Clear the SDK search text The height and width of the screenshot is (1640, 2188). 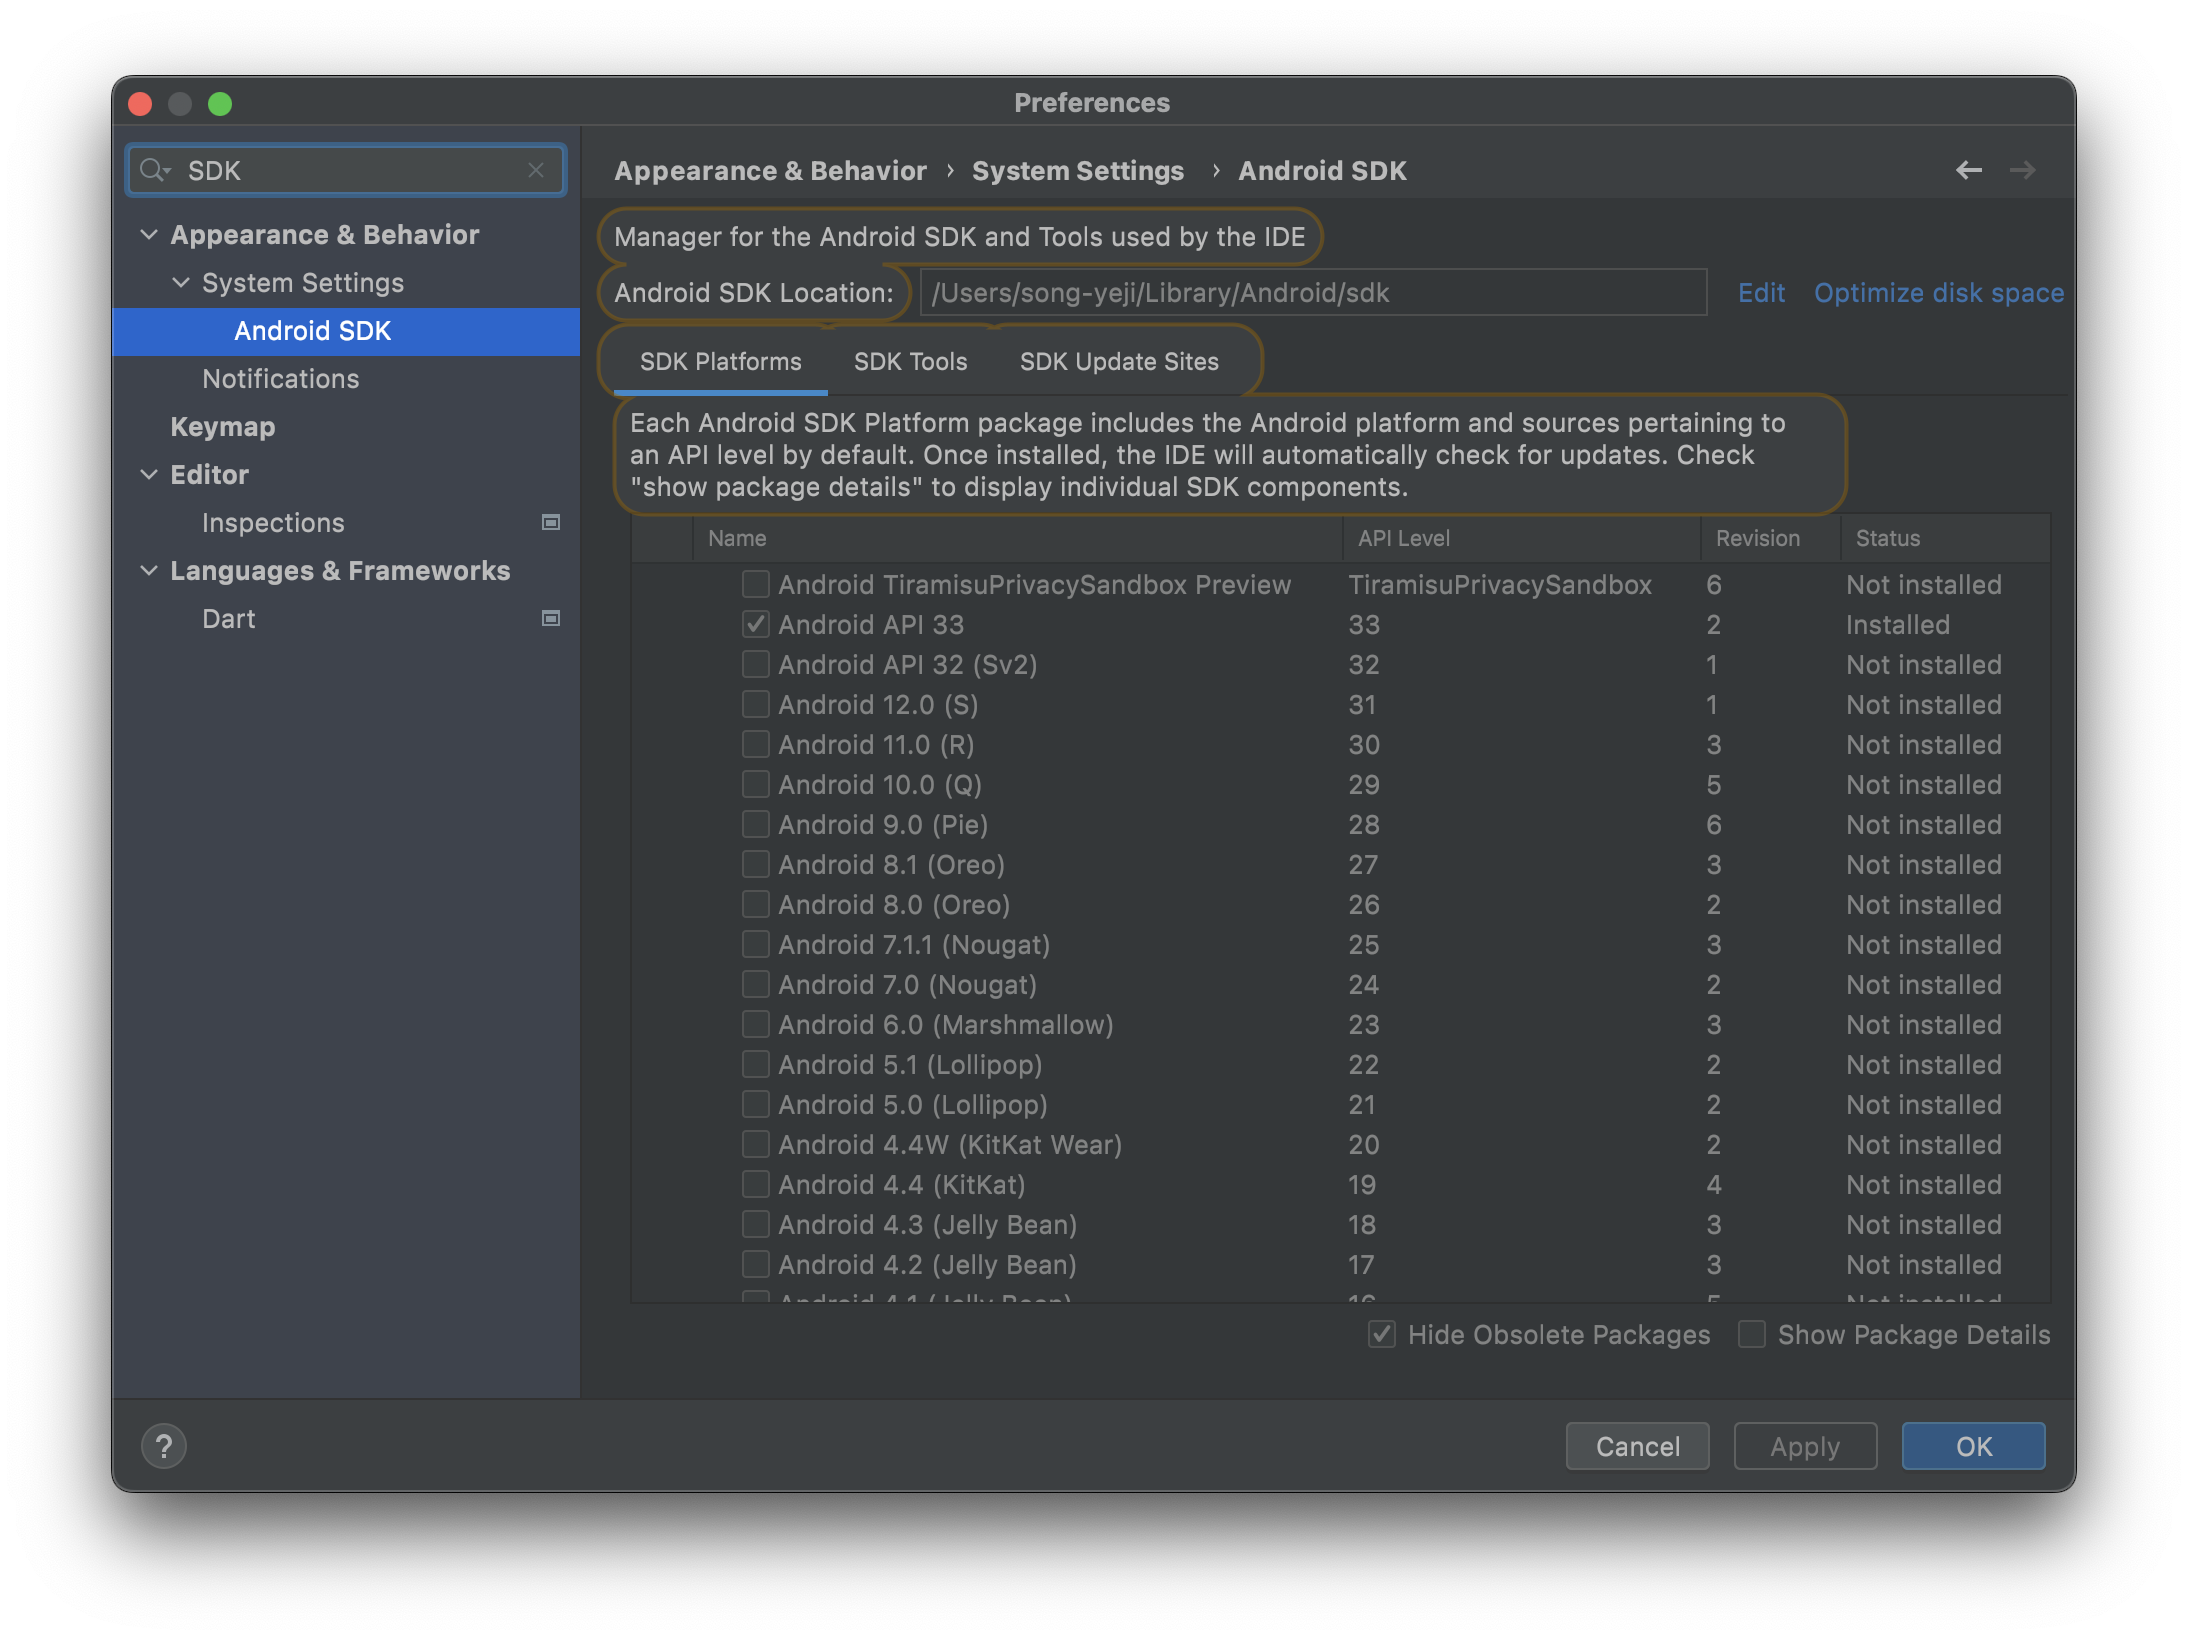point(536,170)
